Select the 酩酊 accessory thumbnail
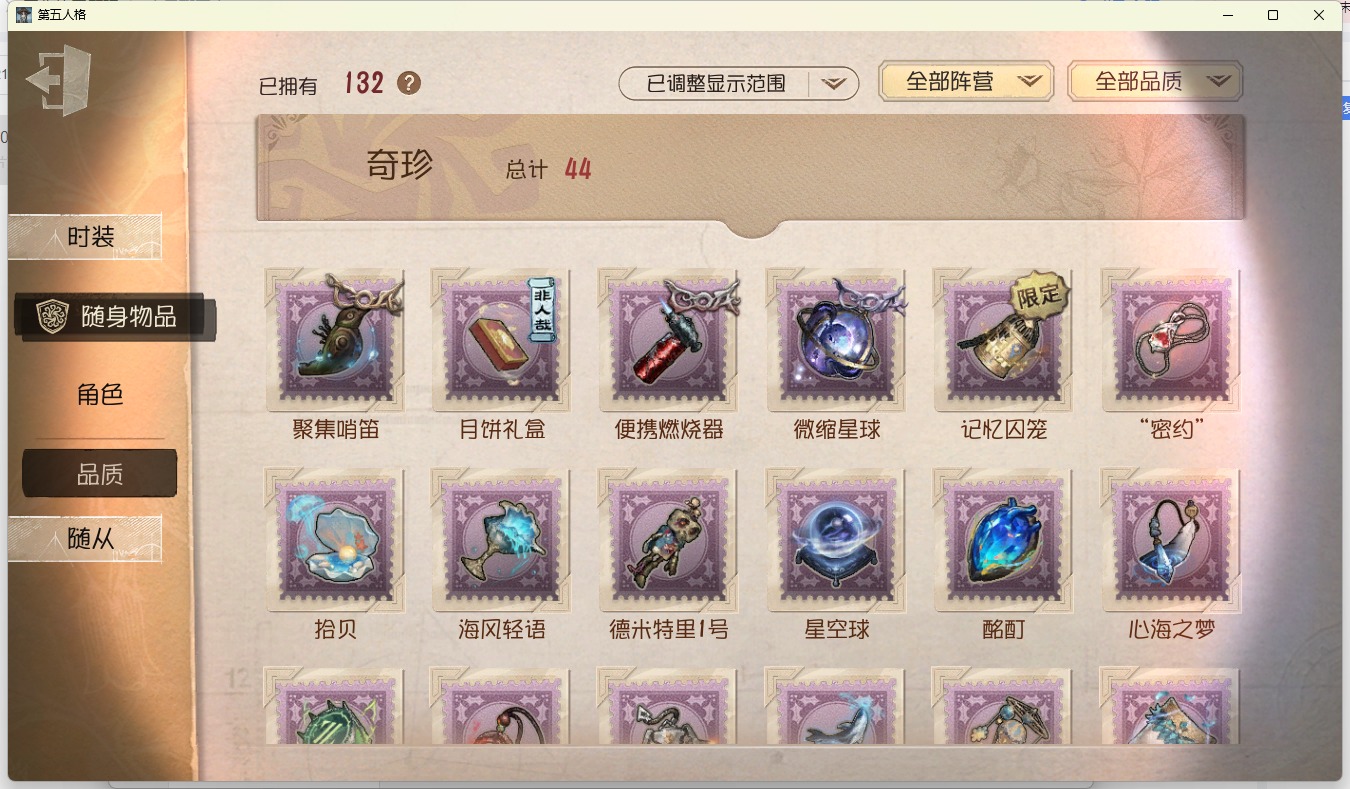Viewport: 1350px width, 789px height. pyautogui.click(x=1004, y=540)
